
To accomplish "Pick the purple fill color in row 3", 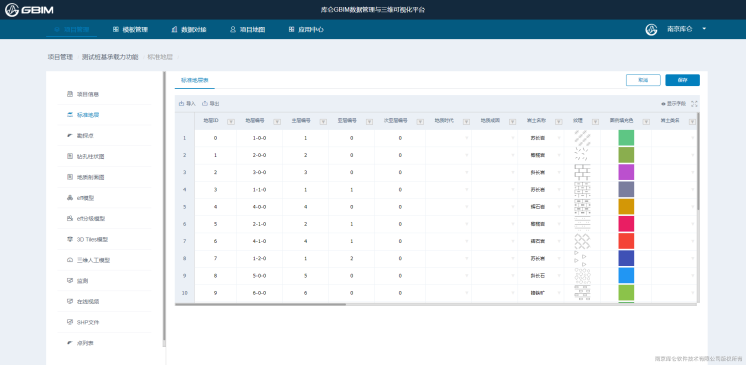I will [626, 172].
